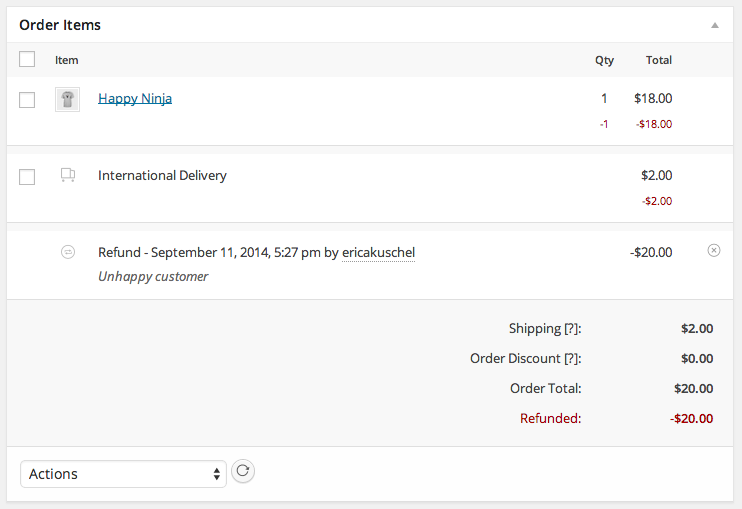Image resolution: width=742 pixels, height=509 pixels.
Task: Click the Happy Ninja $18.00 total
Action: click(x=653, y=98)
